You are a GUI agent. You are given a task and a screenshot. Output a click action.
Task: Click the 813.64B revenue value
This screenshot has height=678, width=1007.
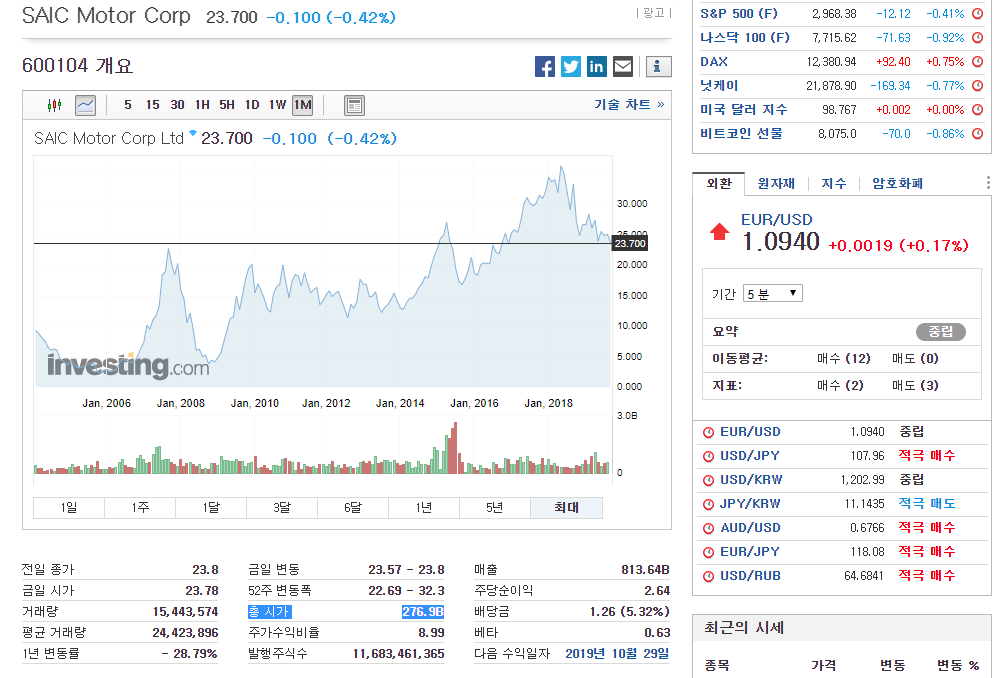[645, 569]
